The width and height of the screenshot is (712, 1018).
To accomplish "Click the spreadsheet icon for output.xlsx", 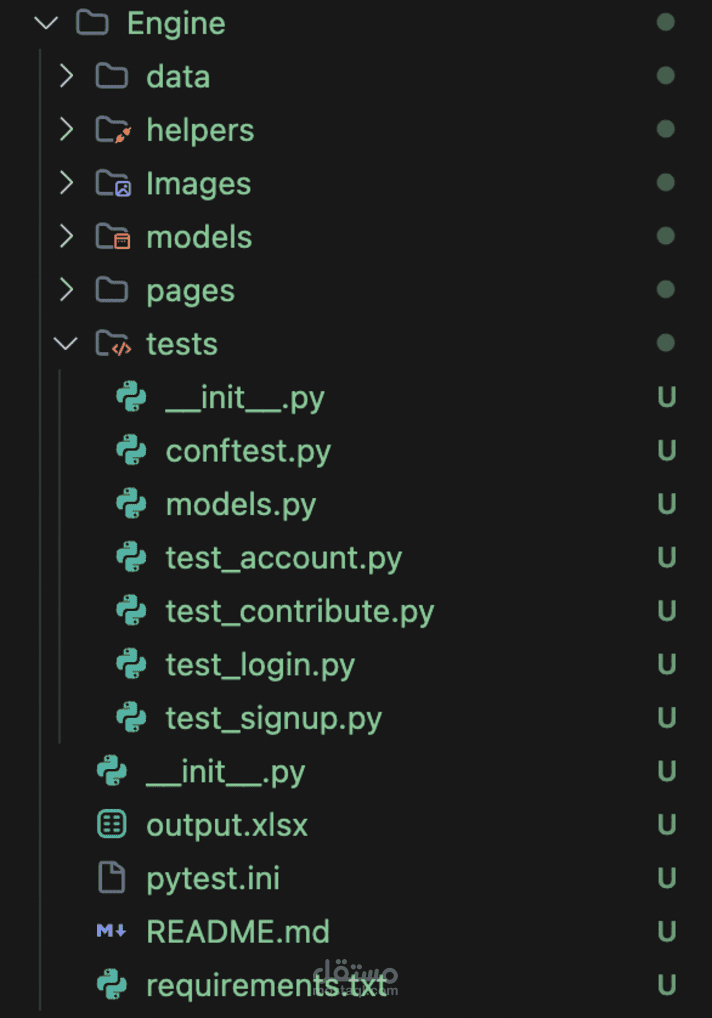I will pos(112,825).
